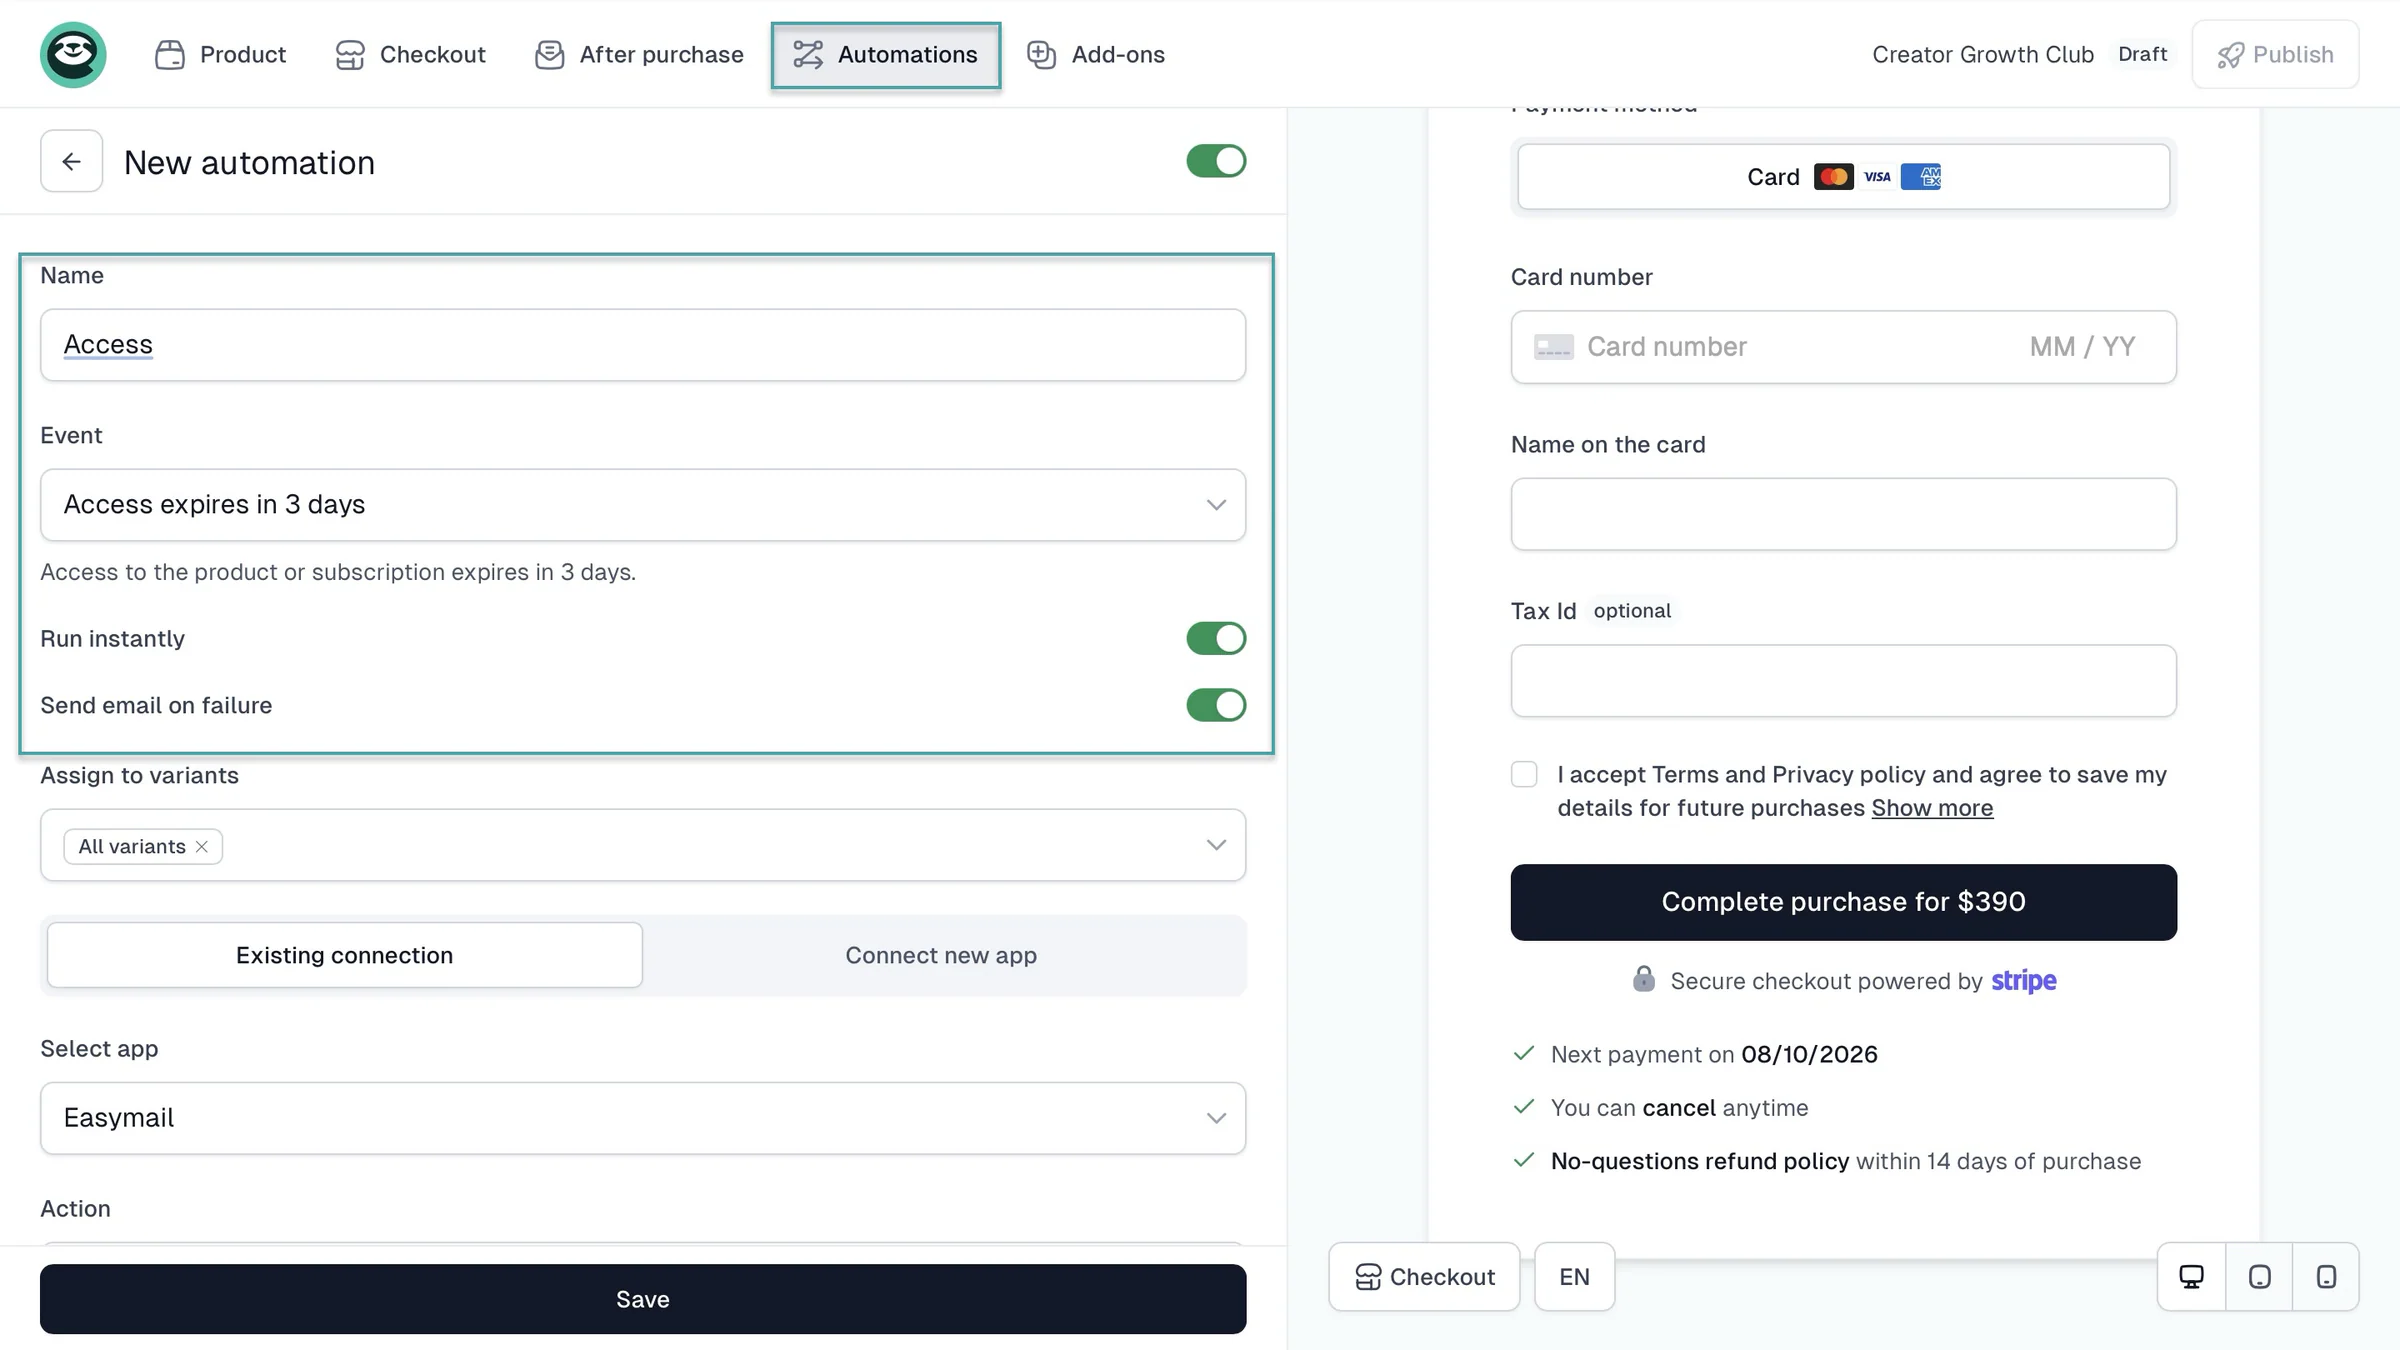Image resolution: width=2400 pixels, height=1350 pixels.
Task: Switch to desktop preview icon
Action: click(2191, 1277)
